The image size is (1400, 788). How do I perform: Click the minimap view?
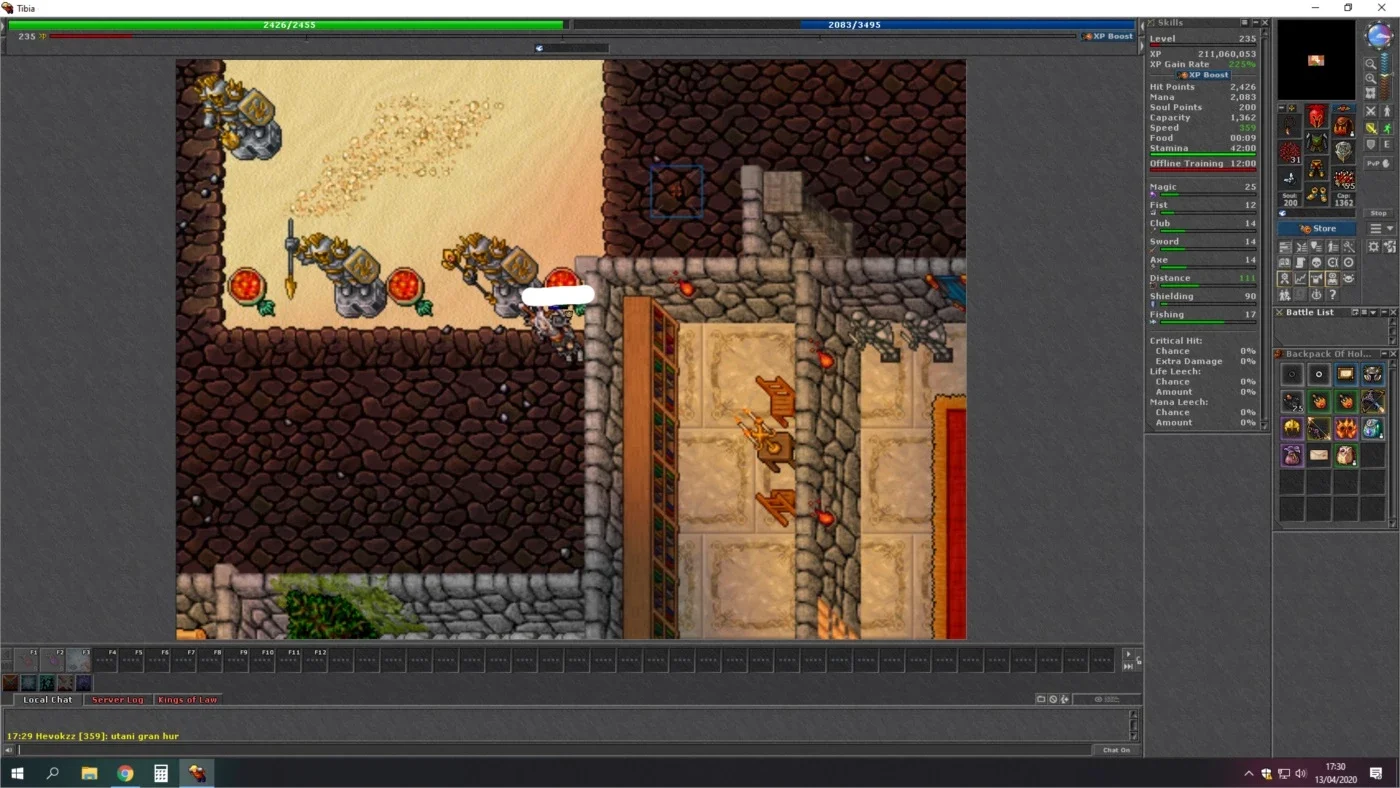coord(1316,60)
